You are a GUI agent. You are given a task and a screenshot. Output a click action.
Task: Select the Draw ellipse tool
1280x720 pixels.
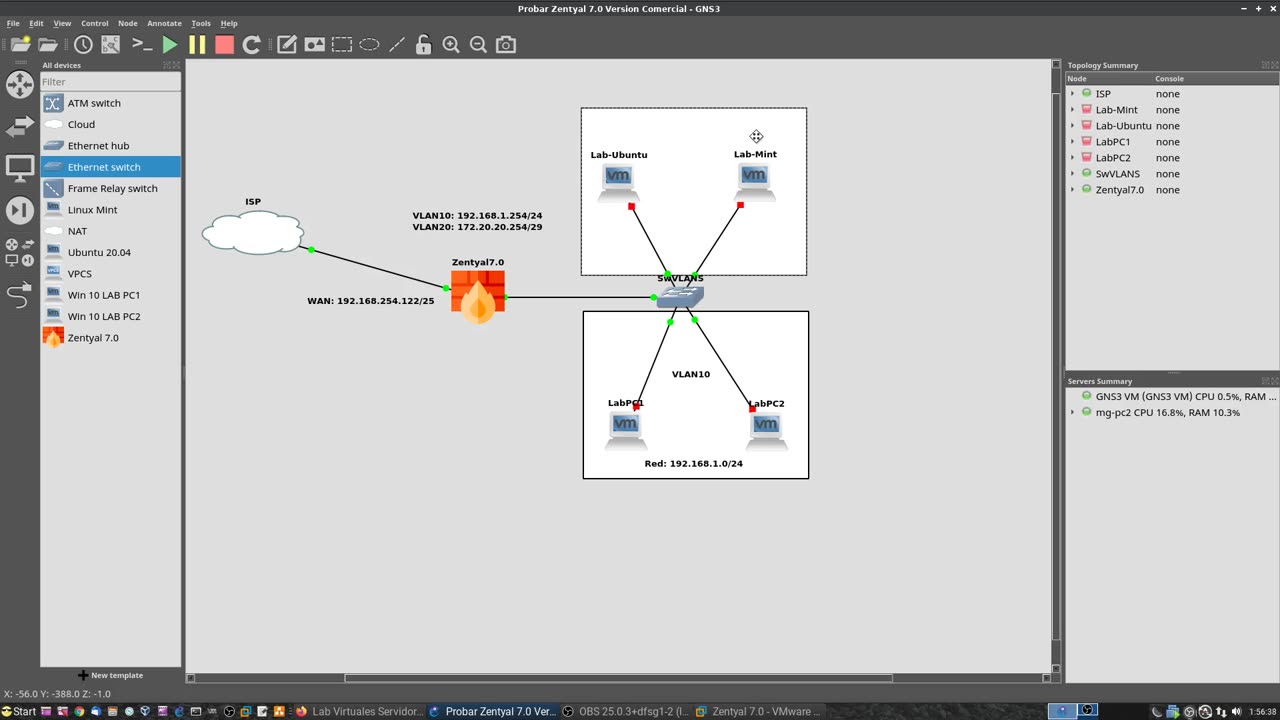tap(369, 44)
